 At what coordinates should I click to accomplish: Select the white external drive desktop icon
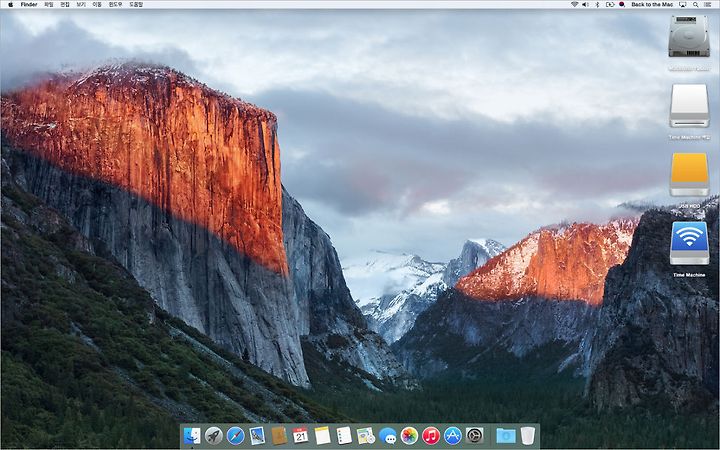(689, 106)
